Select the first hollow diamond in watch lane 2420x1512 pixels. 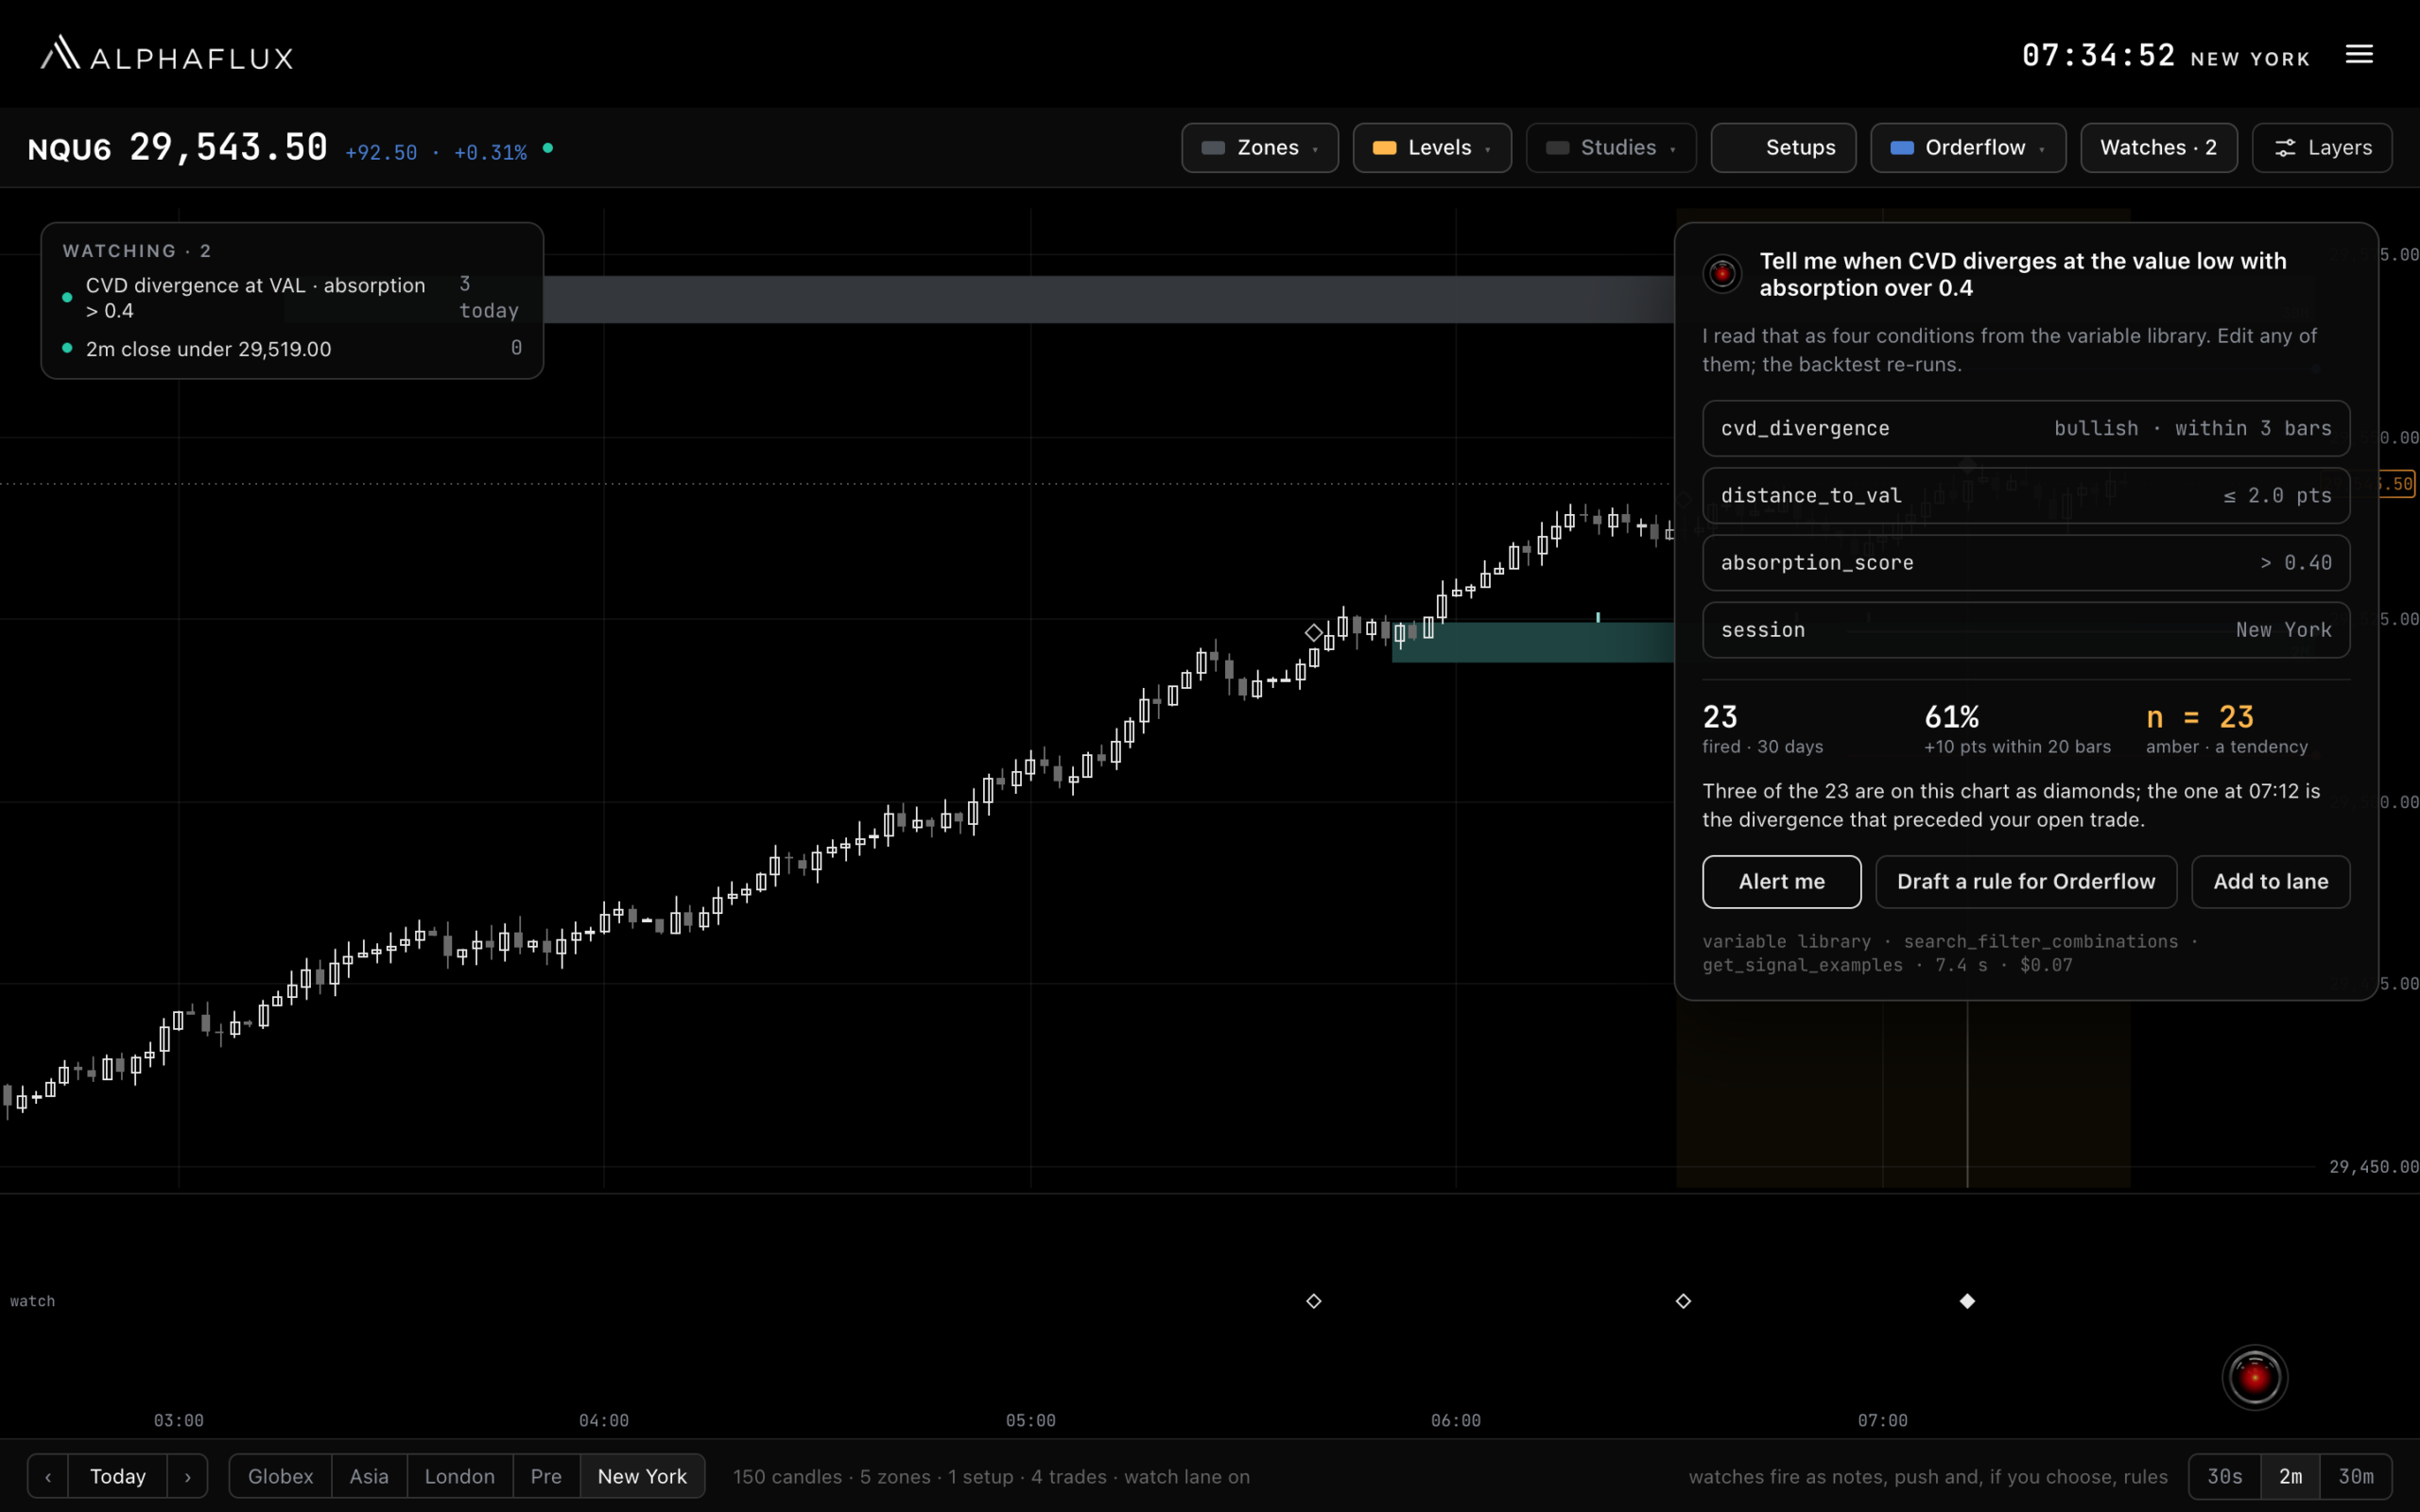[x=1314, y=1301]
